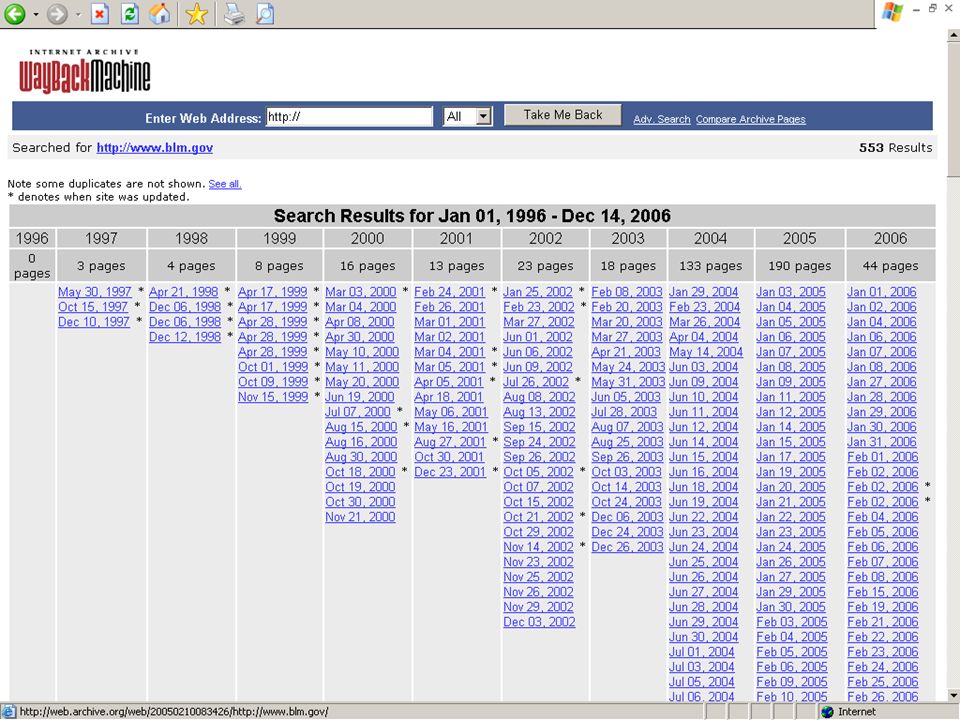Click the Print icon in toolbar
This screenshot has height=720, width=960.
(x=233, y=13)
